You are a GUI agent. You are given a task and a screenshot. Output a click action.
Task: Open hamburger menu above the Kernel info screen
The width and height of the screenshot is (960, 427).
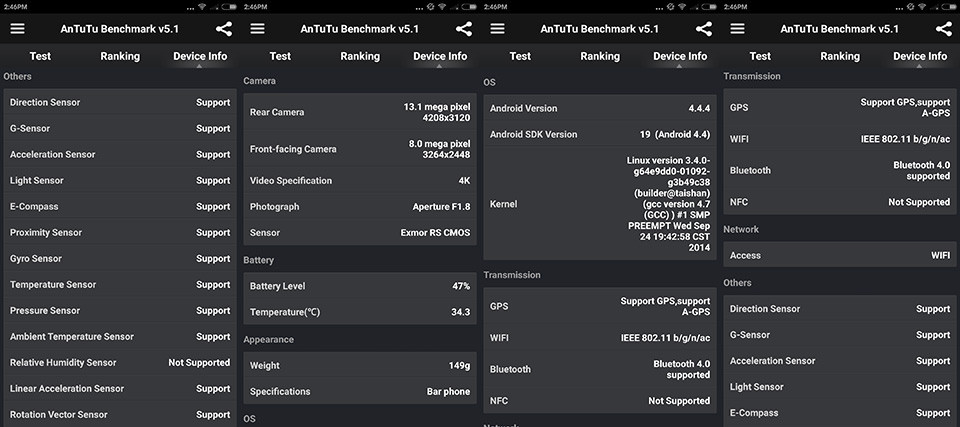coord(497,29)
